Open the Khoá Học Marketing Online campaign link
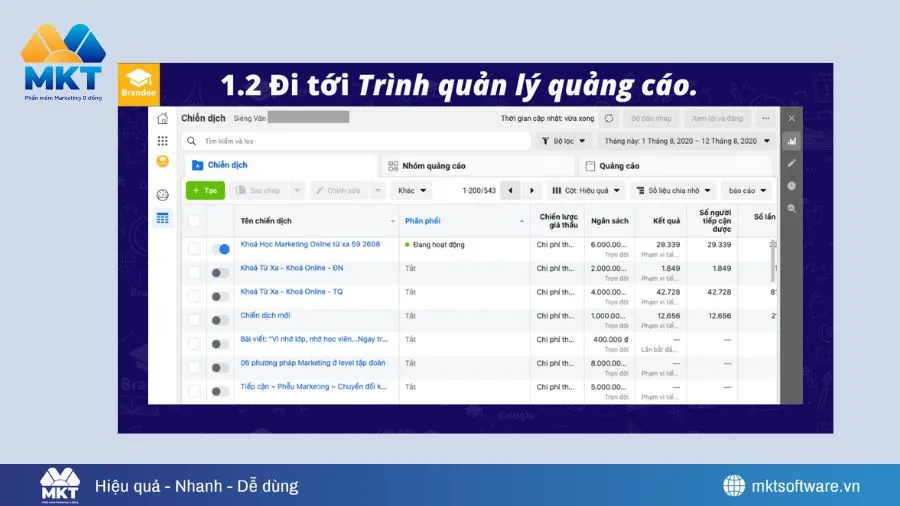The image size is (900, 506). [x=310, y=244]
